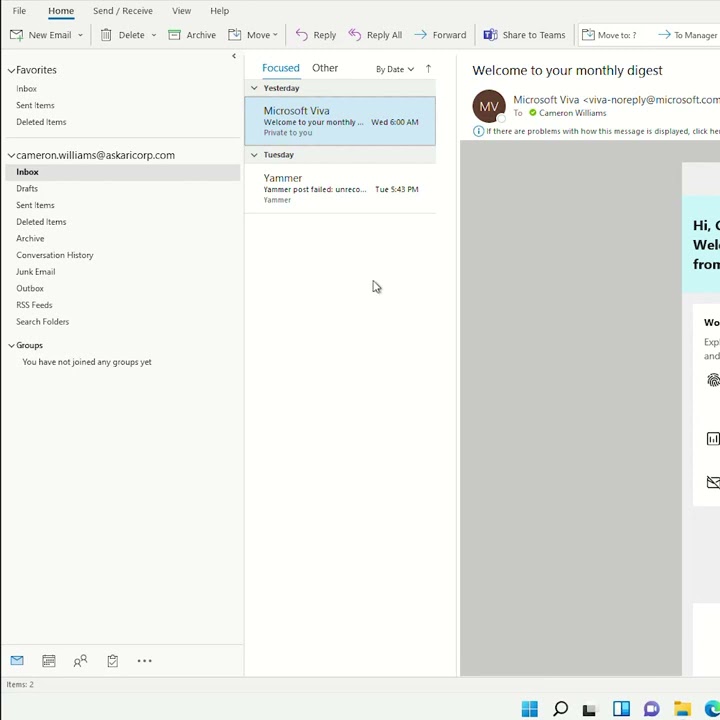The height and width of the screenshot is (720, 720).
Task: Open Search Folders
Action: coord(43,321)
